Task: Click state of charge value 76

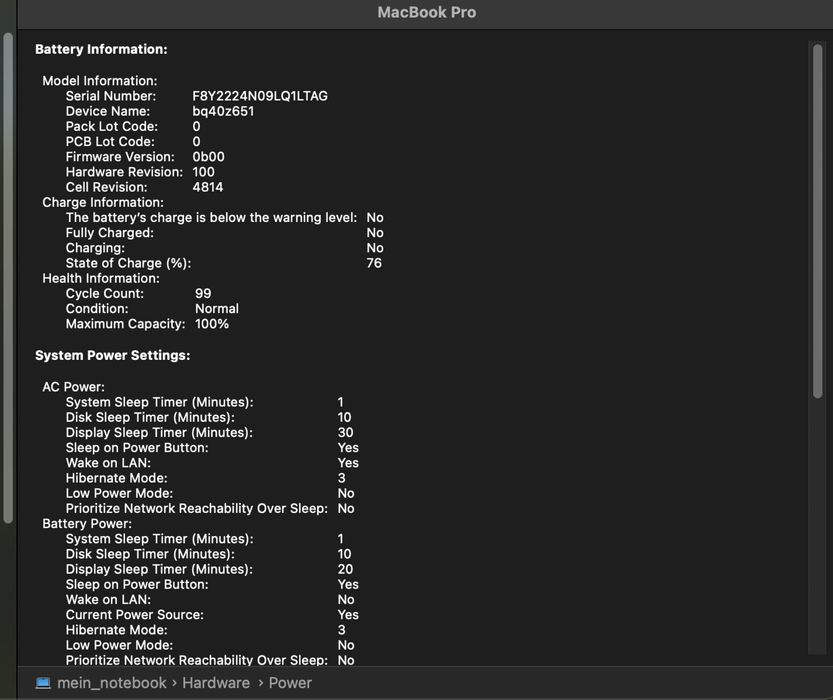Action: [x=374, y=263]
